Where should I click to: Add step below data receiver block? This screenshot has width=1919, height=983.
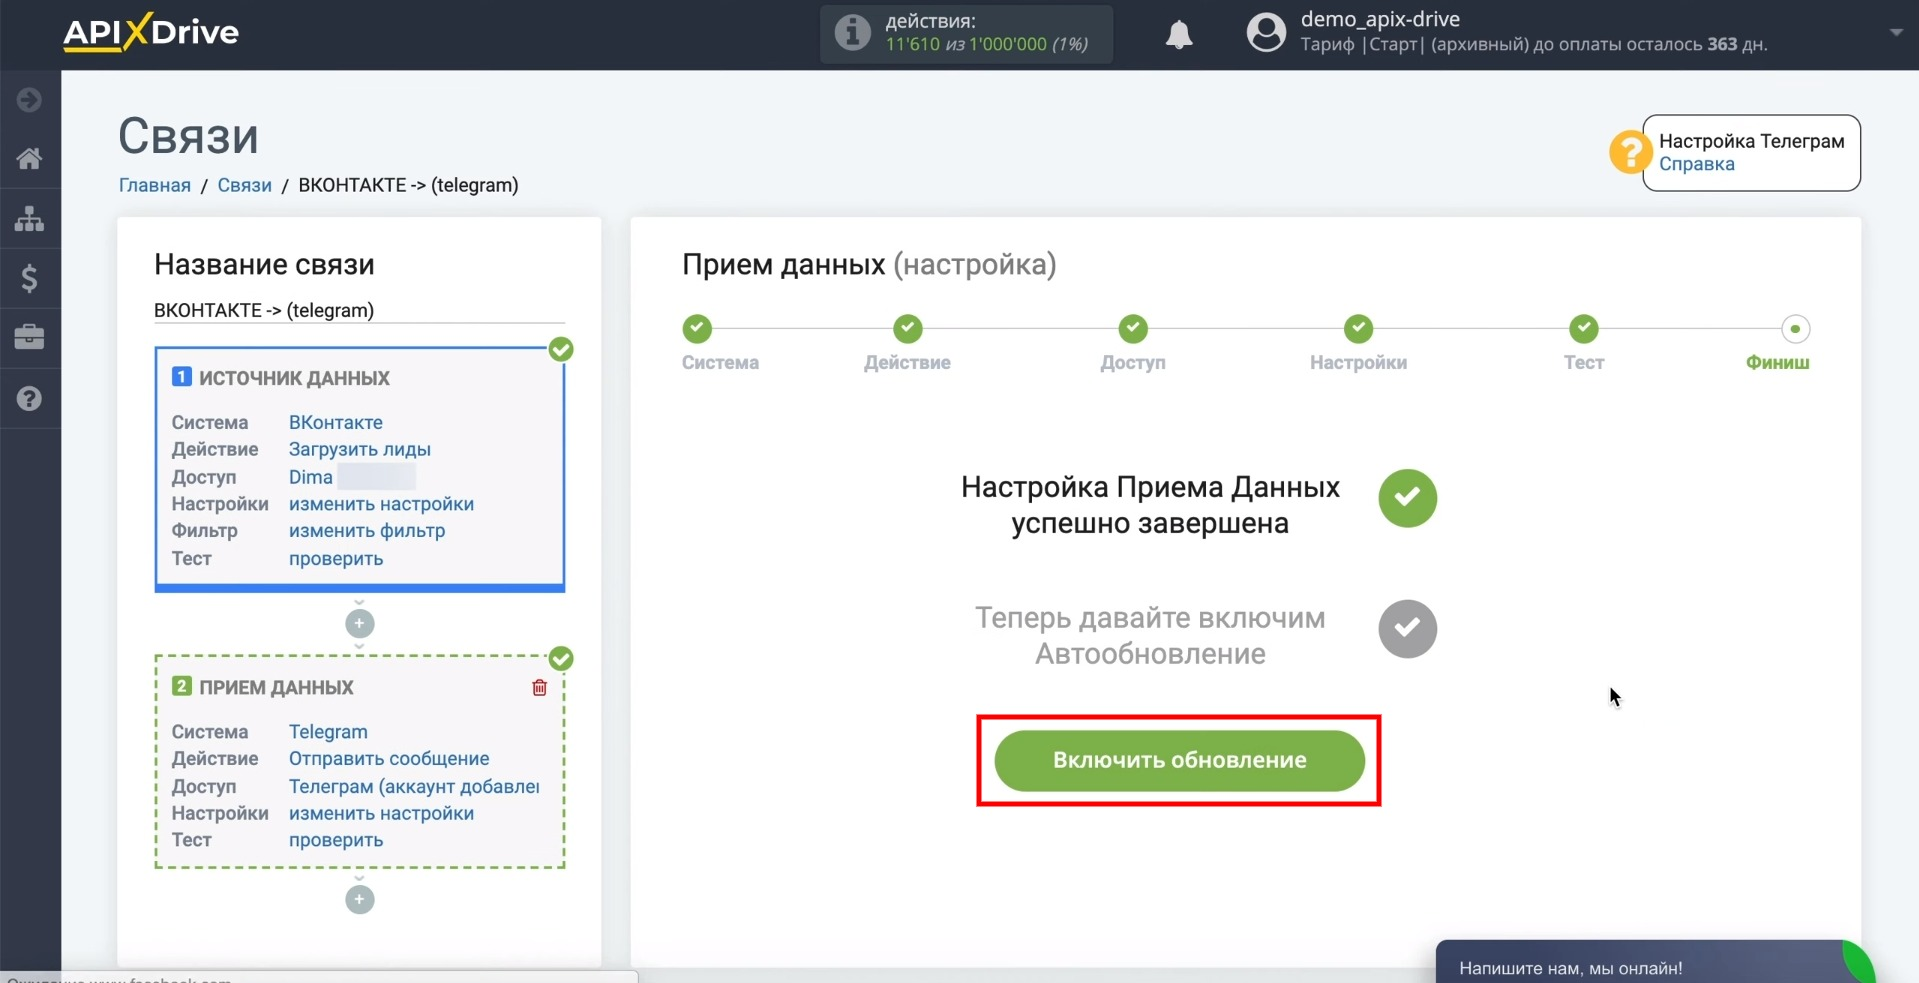(359, 899)
